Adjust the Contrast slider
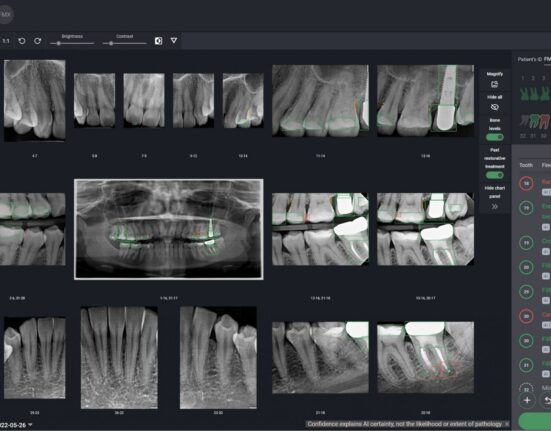The width and height of the screenshot is (551, 431). tap(124, 43)
